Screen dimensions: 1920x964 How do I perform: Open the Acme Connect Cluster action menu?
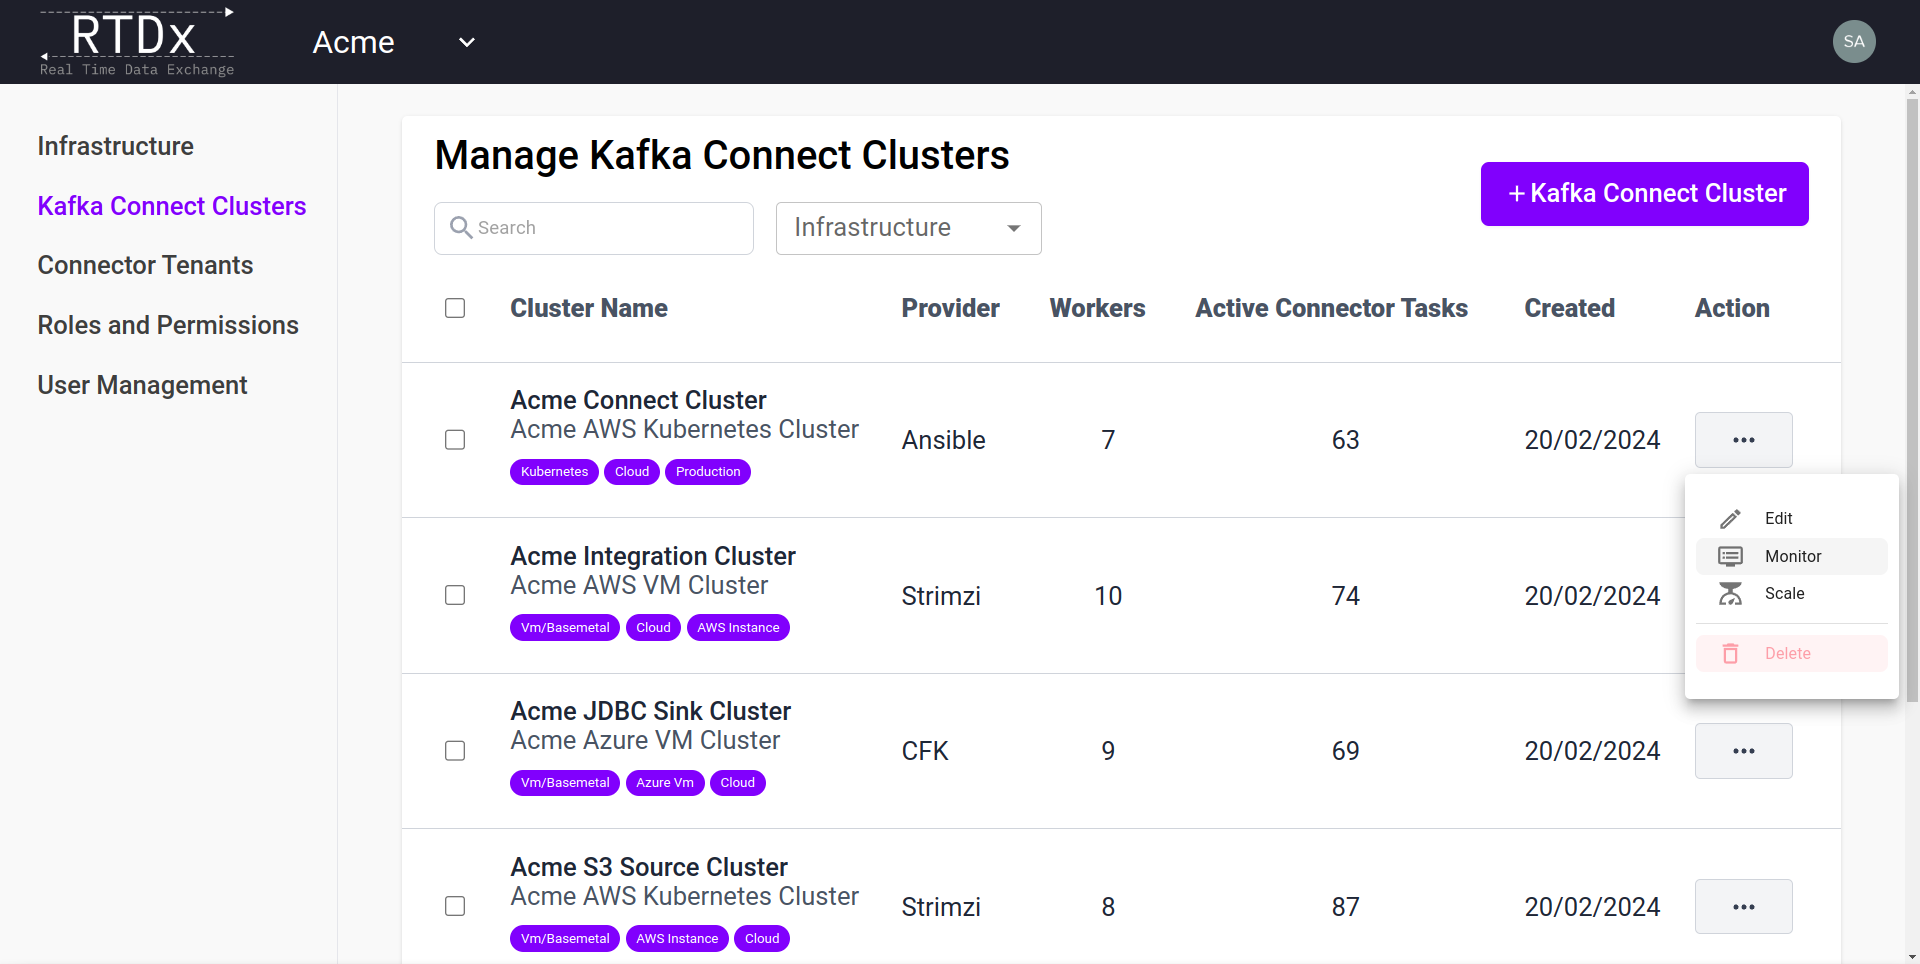coord(1743,440)
